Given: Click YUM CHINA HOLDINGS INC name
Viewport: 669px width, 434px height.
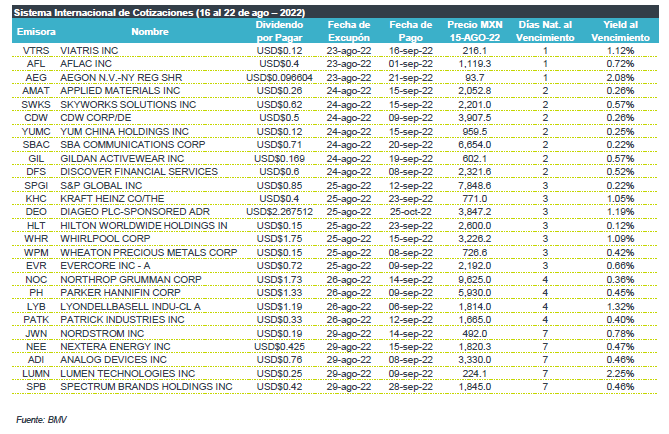Looking at the screenshot, I should [124, 131].
